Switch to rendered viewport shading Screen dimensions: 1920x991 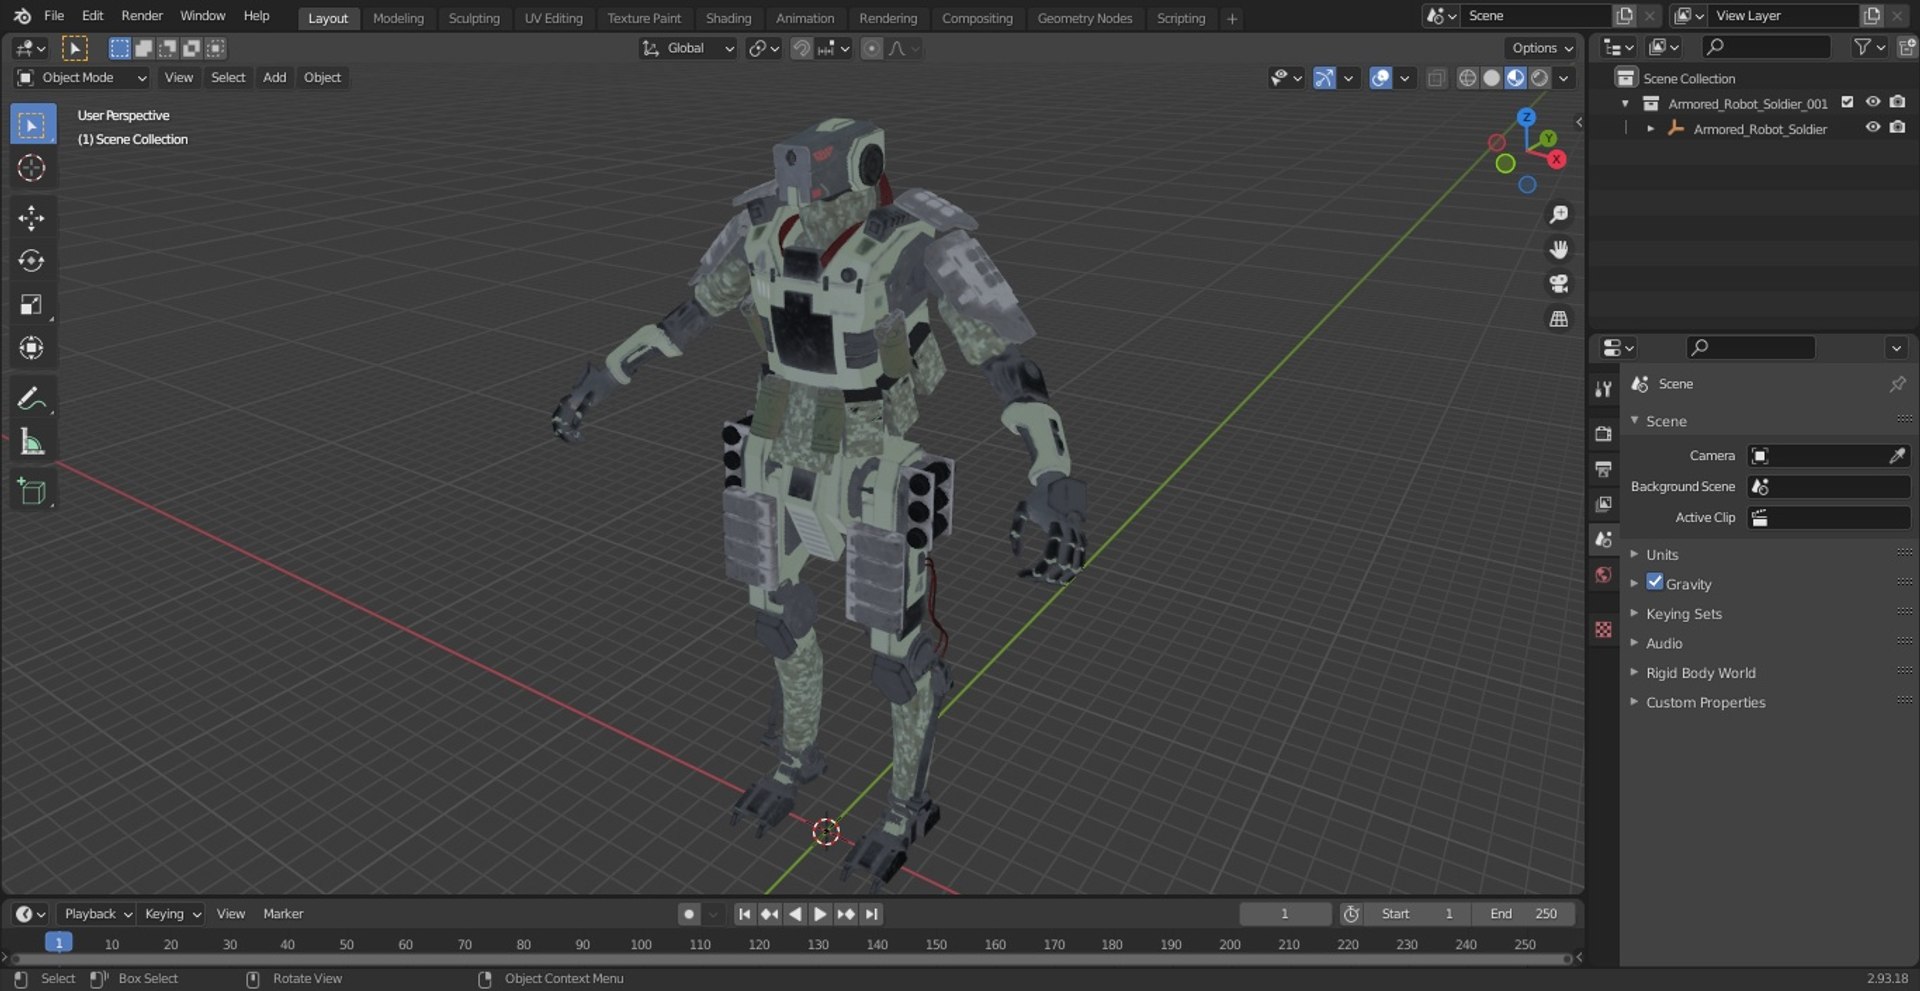[x=1540, y=78]
